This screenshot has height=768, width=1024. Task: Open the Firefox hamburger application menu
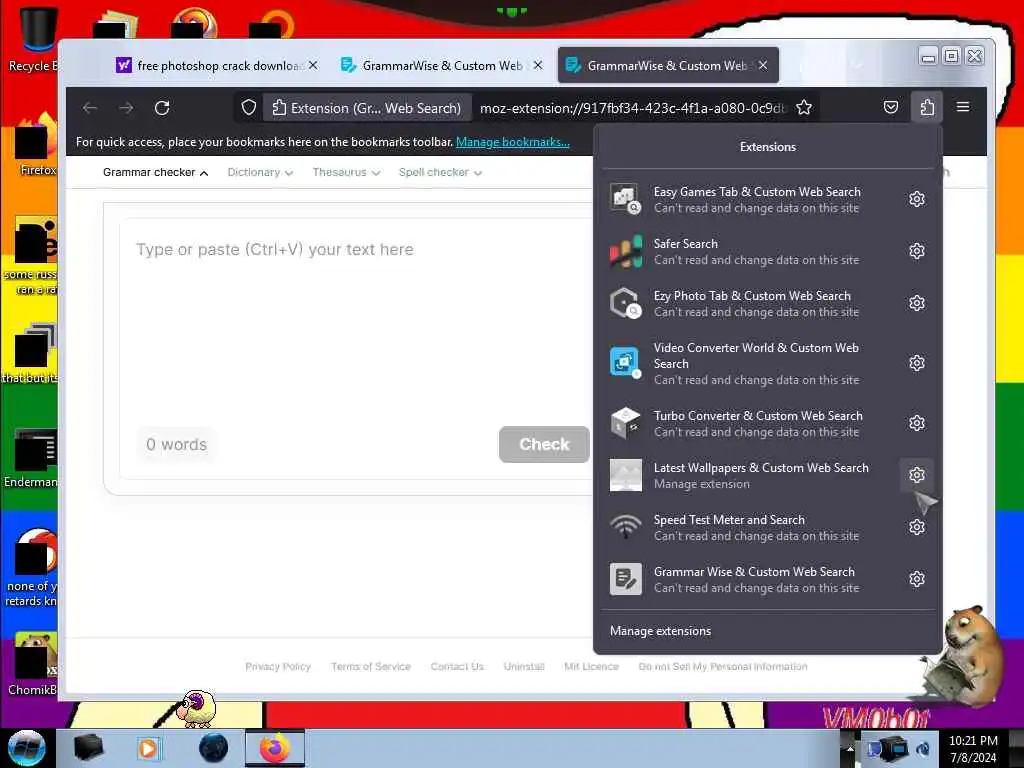(x=963, y=107)
